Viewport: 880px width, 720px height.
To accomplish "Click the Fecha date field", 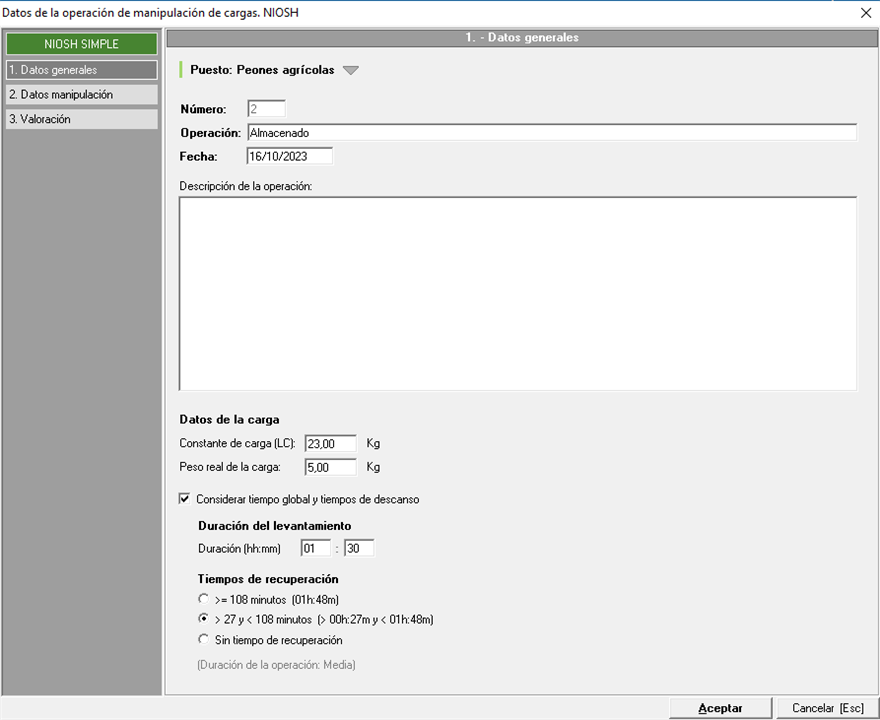I will tap(289, 156).
